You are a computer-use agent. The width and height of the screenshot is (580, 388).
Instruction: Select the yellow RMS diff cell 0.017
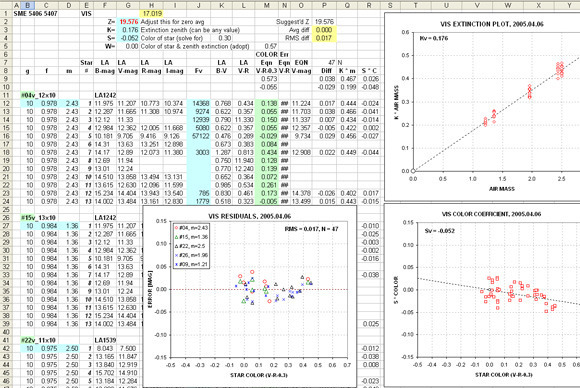[324, 38]
